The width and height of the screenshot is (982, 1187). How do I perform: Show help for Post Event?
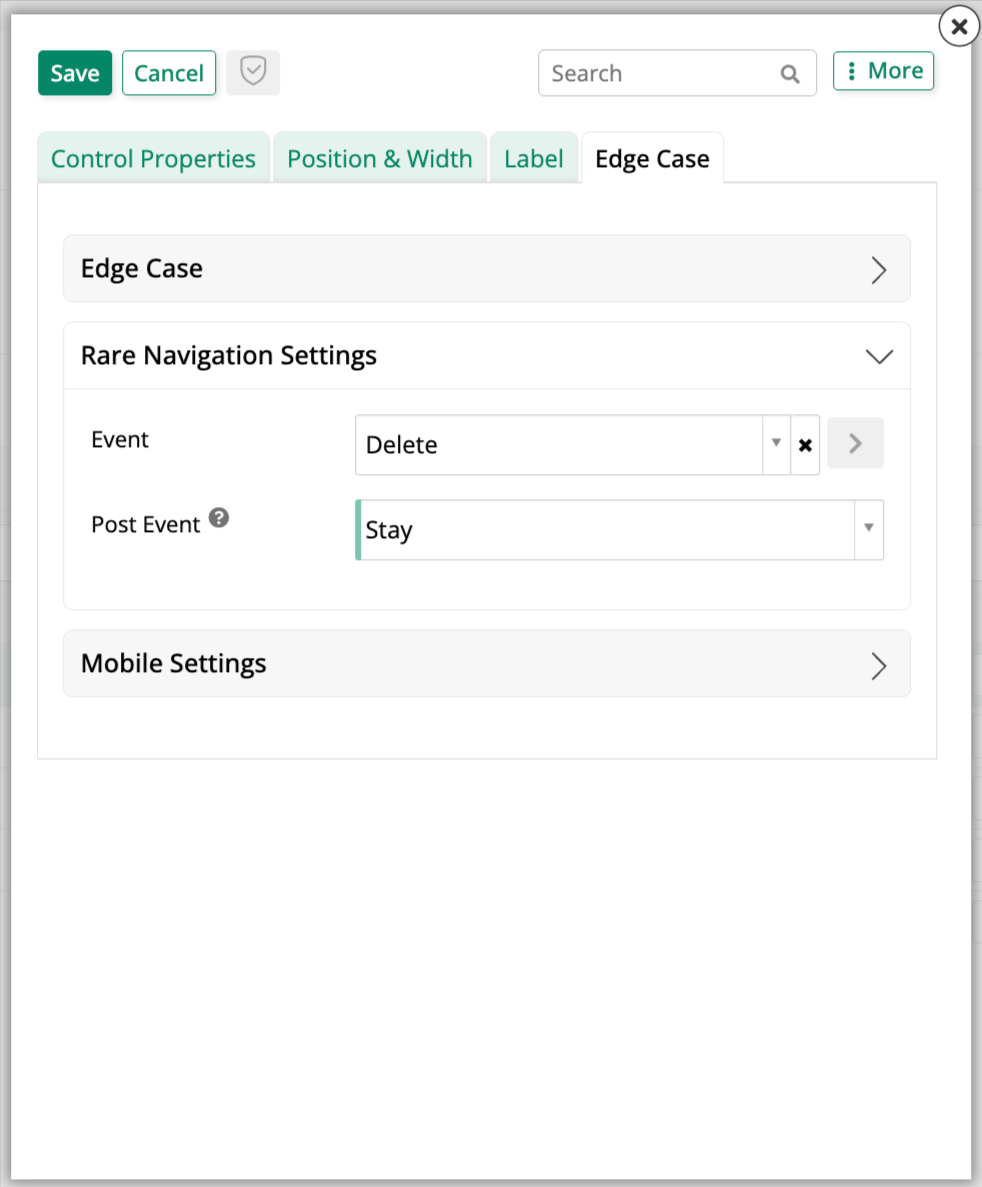coord(219,518)
